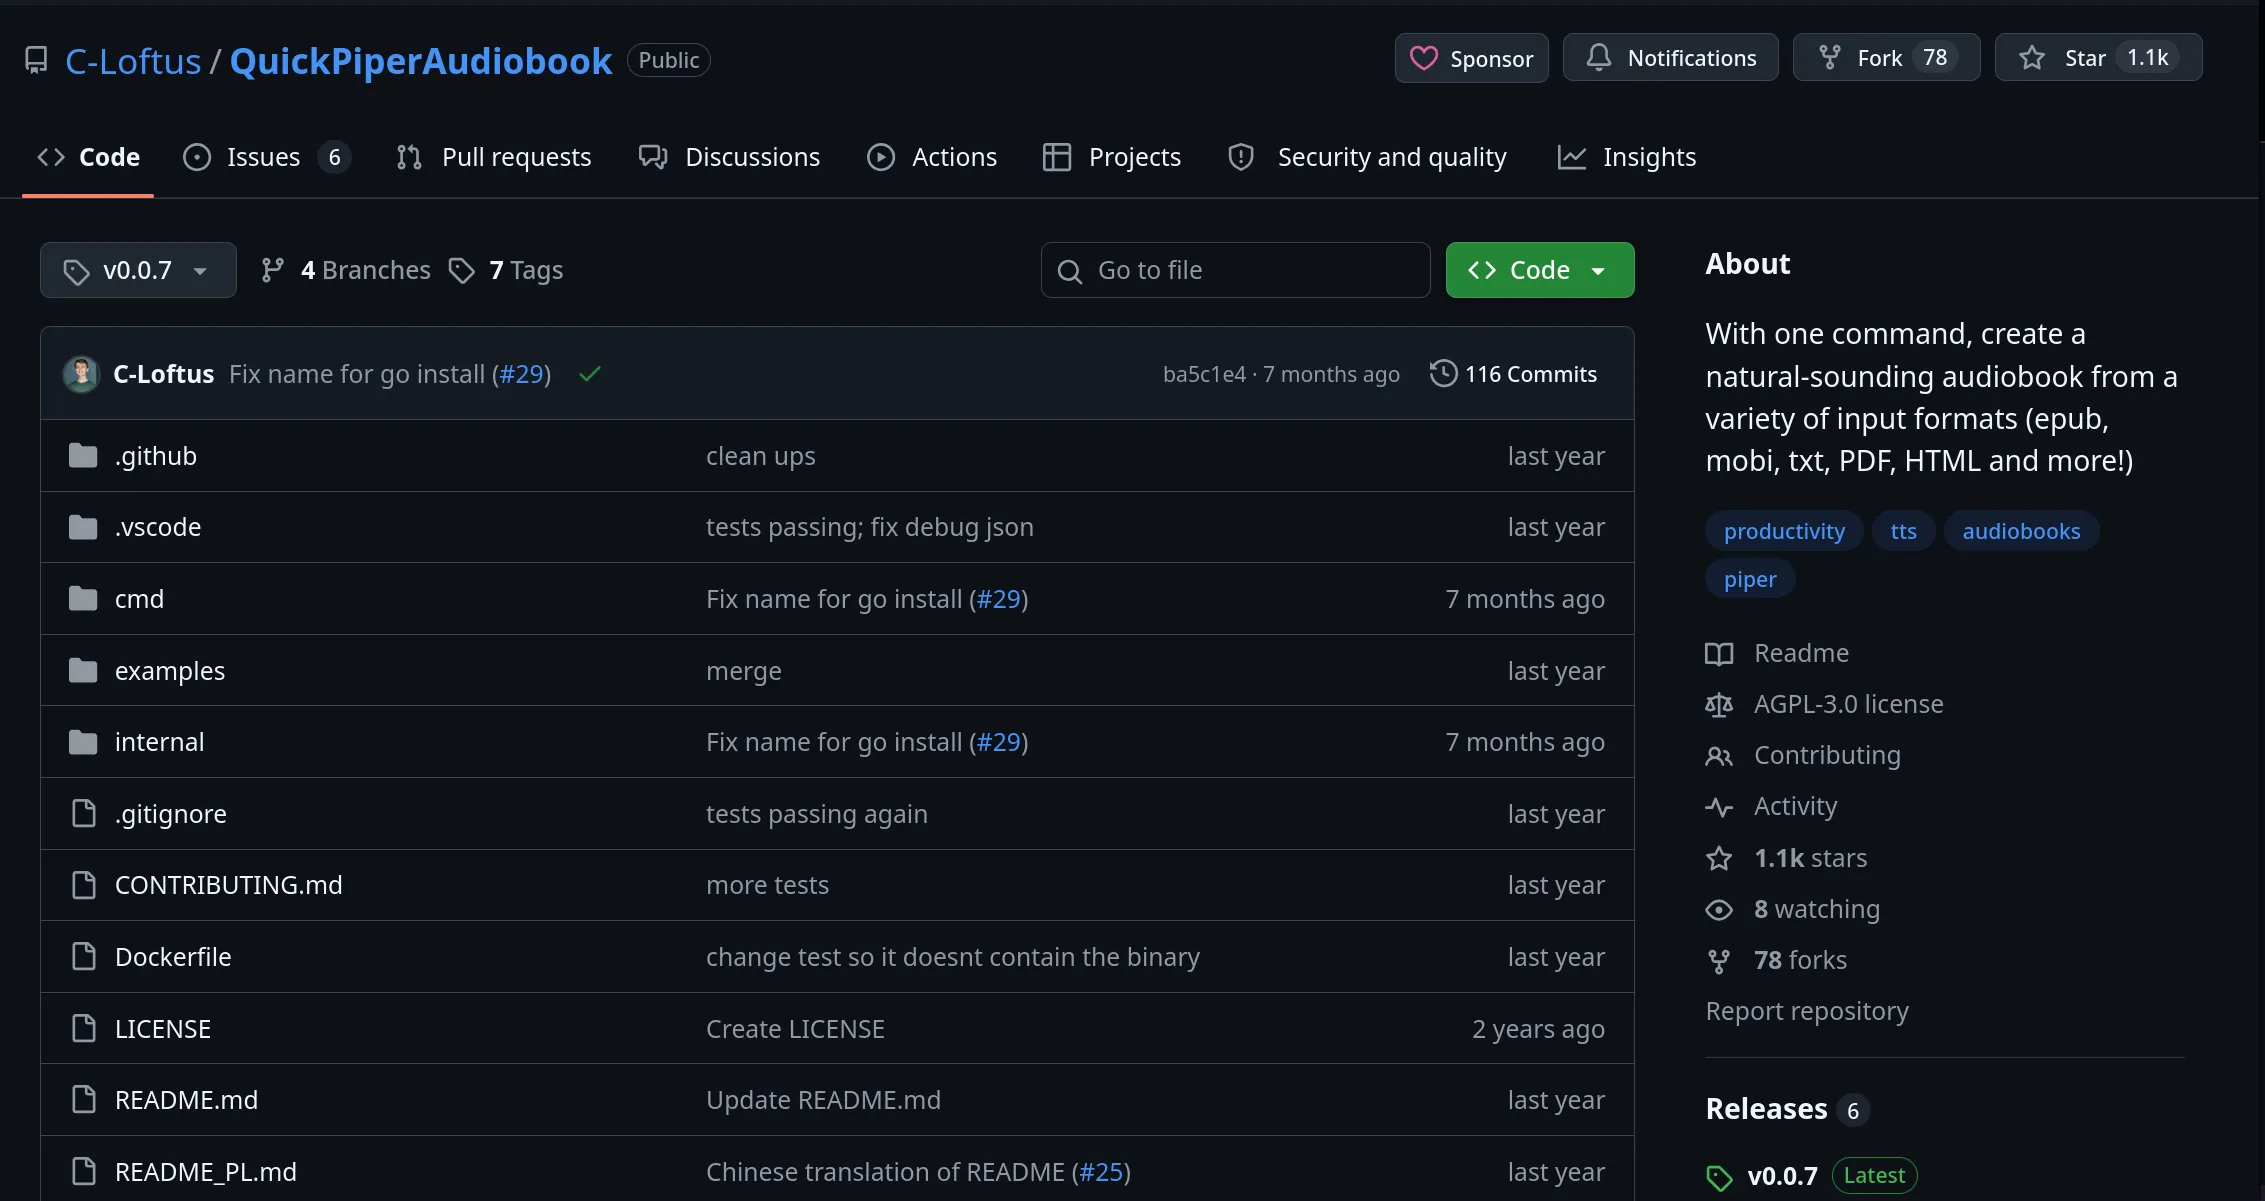View the 7 Tags link
Screen dimensions: 2265x1201
(506, 270)
